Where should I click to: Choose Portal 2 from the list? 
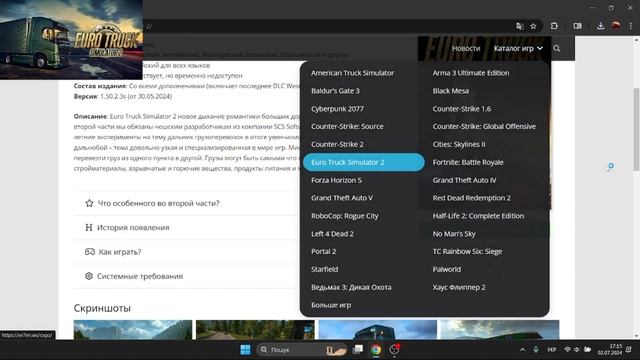(323, 251)
